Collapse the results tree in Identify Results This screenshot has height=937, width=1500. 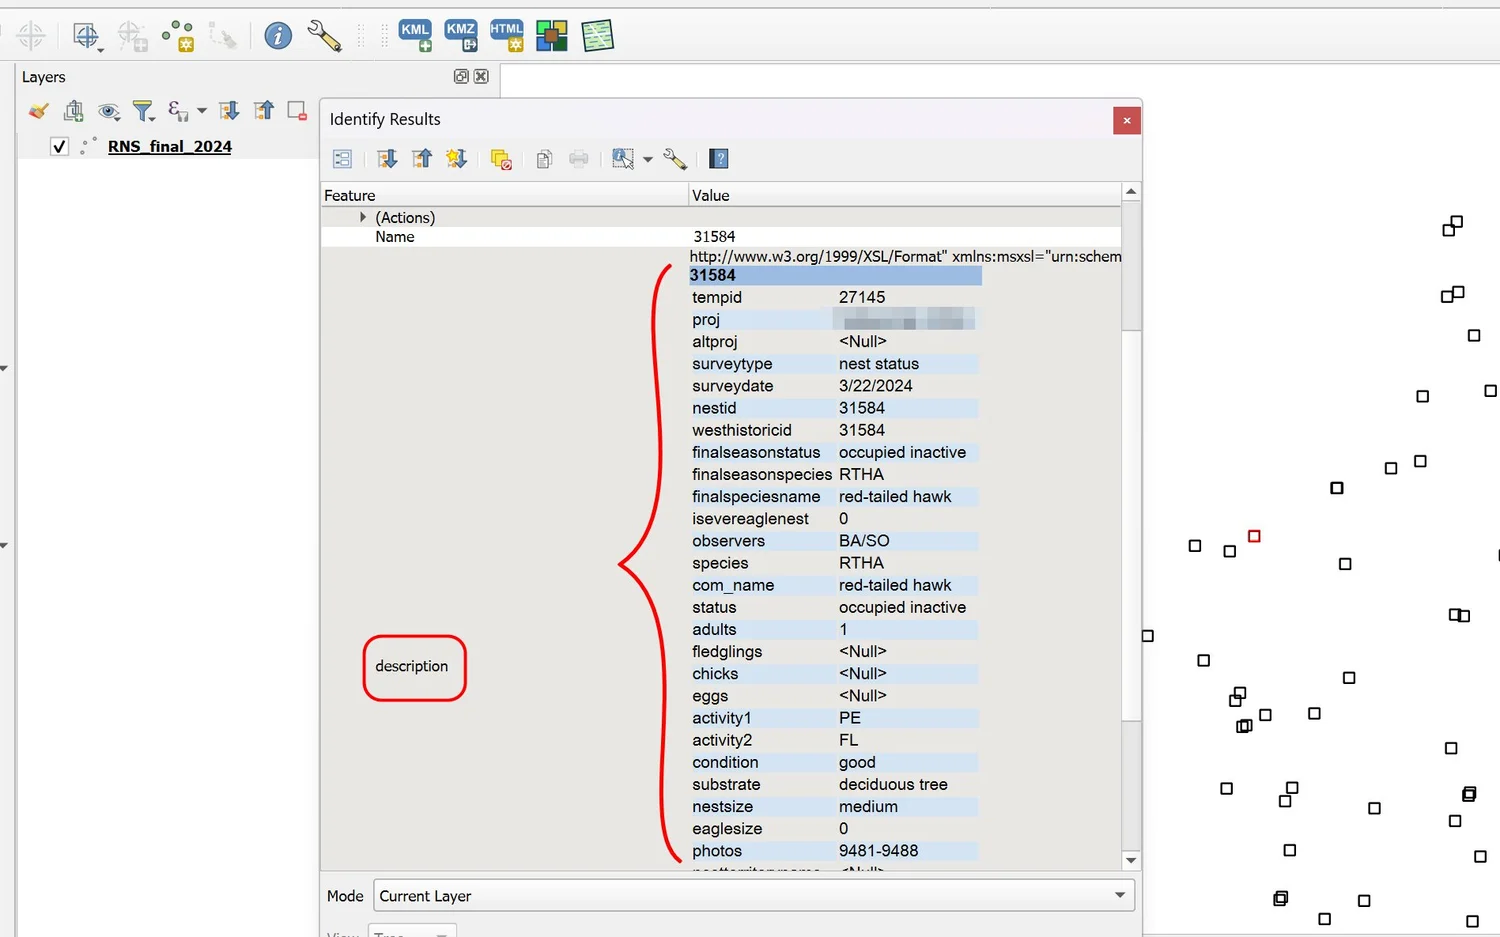[x=421, y=158]
